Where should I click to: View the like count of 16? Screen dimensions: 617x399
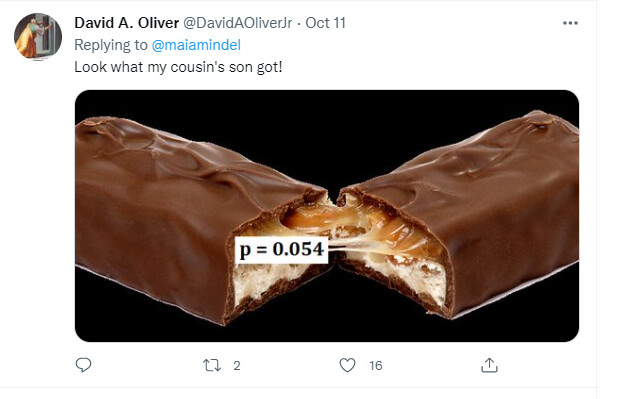coord(376,366)
